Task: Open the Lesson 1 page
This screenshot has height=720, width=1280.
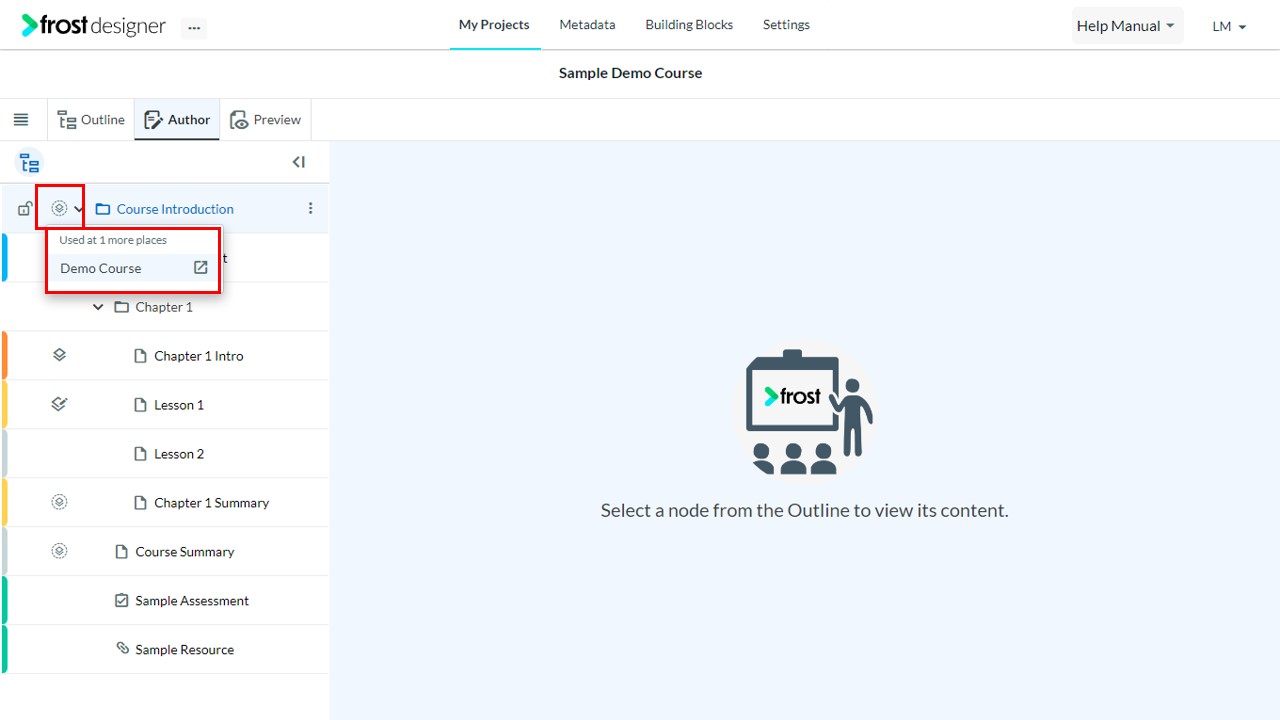Action: (179, 405)
